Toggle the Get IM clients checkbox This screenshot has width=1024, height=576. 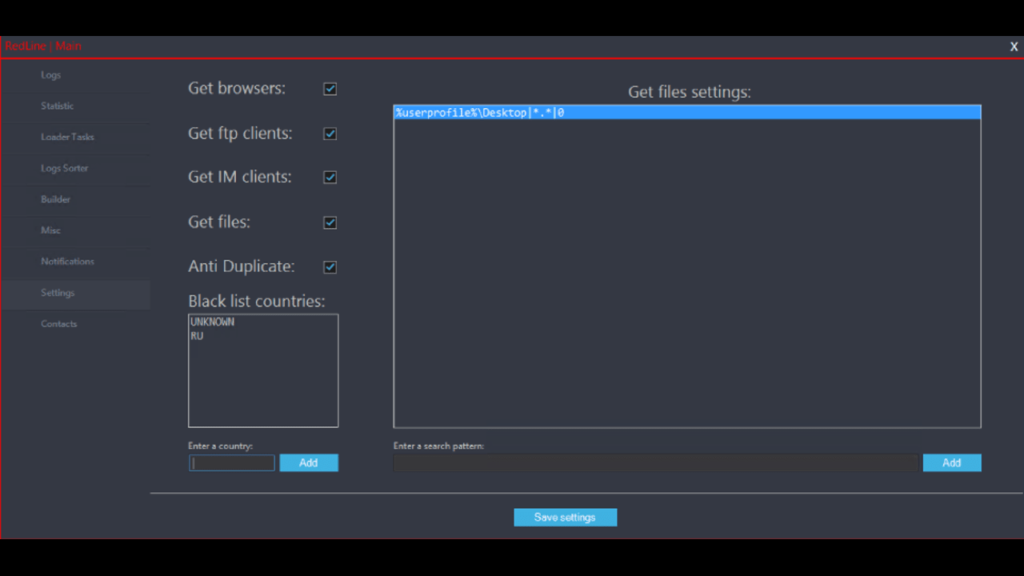click(330, 177)
